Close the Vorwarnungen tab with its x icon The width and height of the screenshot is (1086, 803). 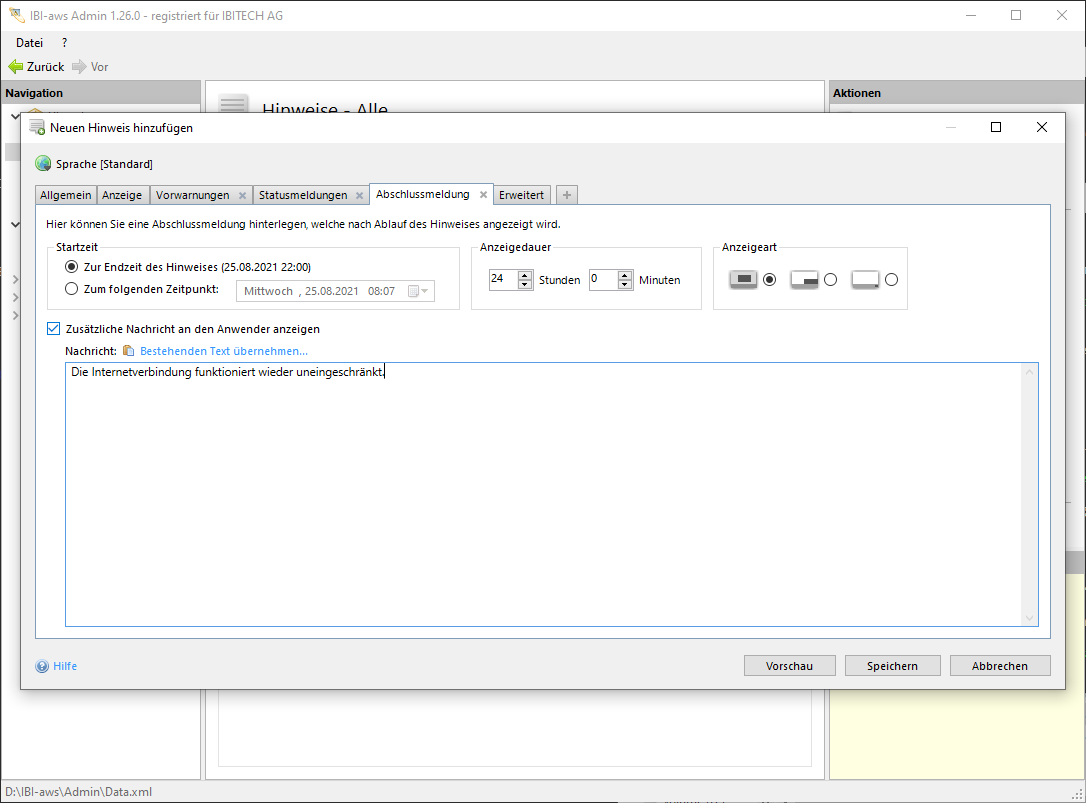[242, 195]
